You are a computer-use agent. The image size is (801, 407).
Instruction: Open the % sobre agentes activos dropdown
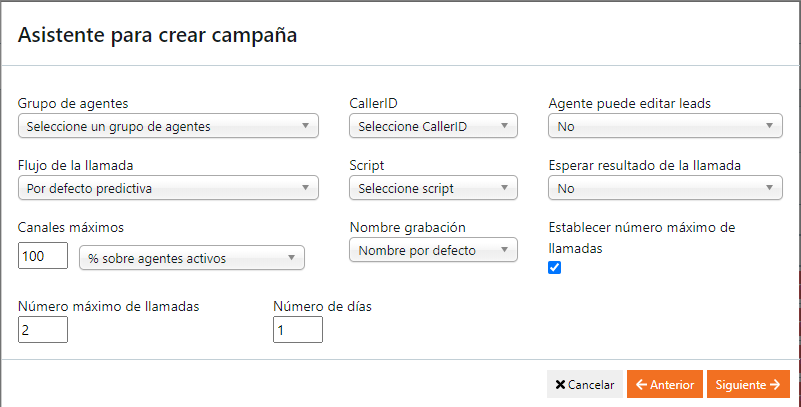(x=191, y=258)
